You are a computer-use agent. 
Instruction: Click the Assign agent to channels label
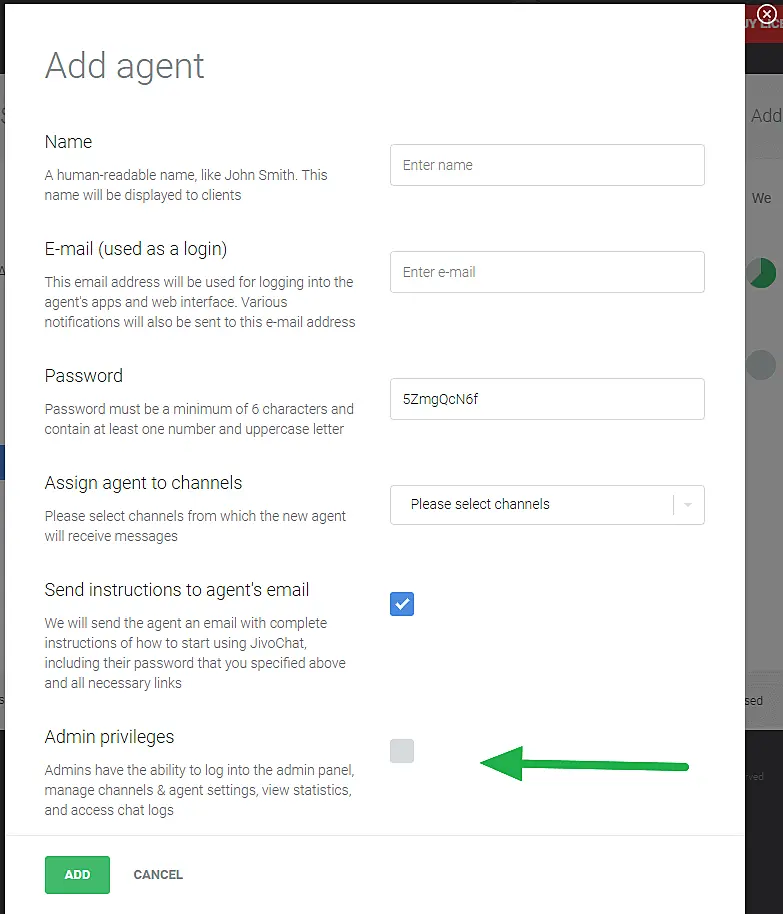pos(143,483)
